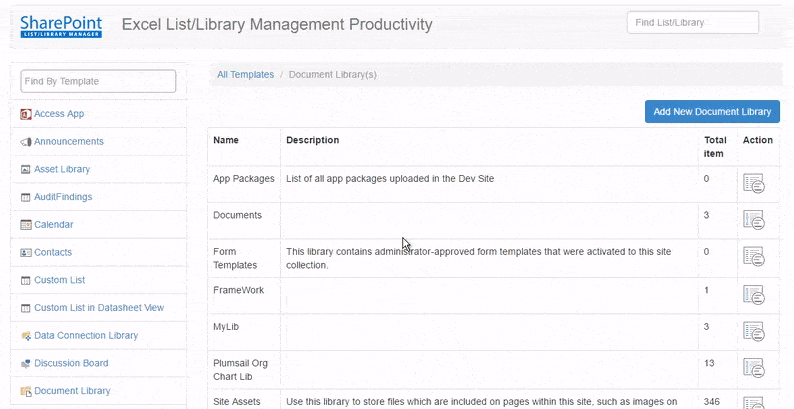This screenshot has height=409, width=794.
Task: Click the Action column header
Action: click(758, 140)
